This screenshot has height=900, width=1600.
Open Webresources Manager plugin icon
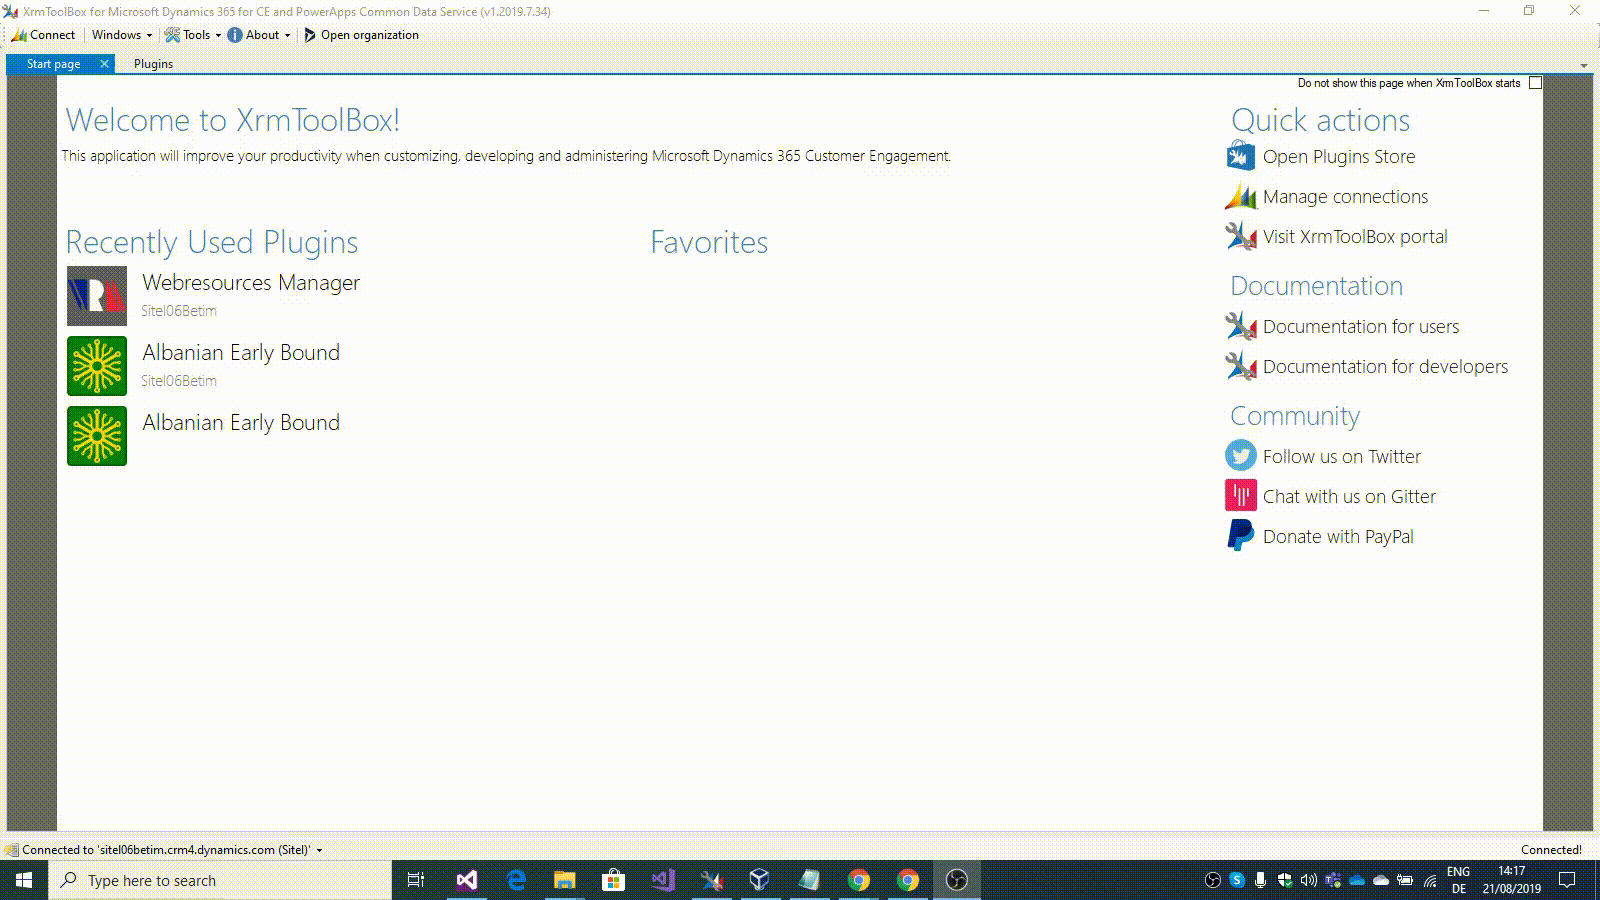click(x=96, y=295)
